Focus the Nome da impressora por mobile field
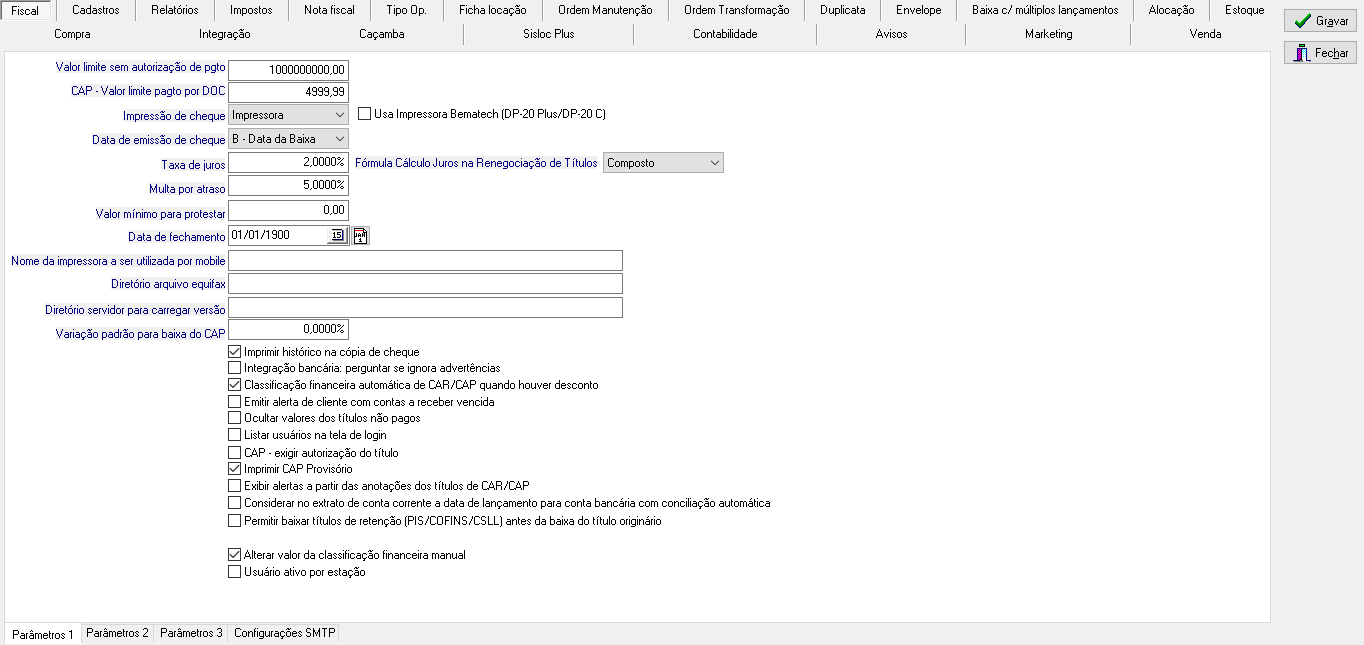This screenshot has height=645, width=1364. click(426, 260)
